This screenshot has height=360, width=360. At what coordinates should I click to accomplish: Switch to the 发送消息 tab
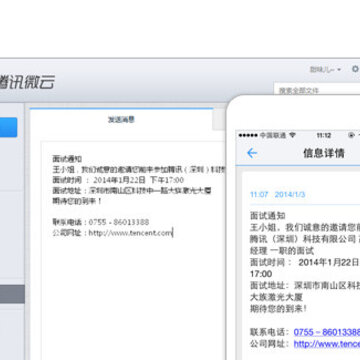pos(121,119)
